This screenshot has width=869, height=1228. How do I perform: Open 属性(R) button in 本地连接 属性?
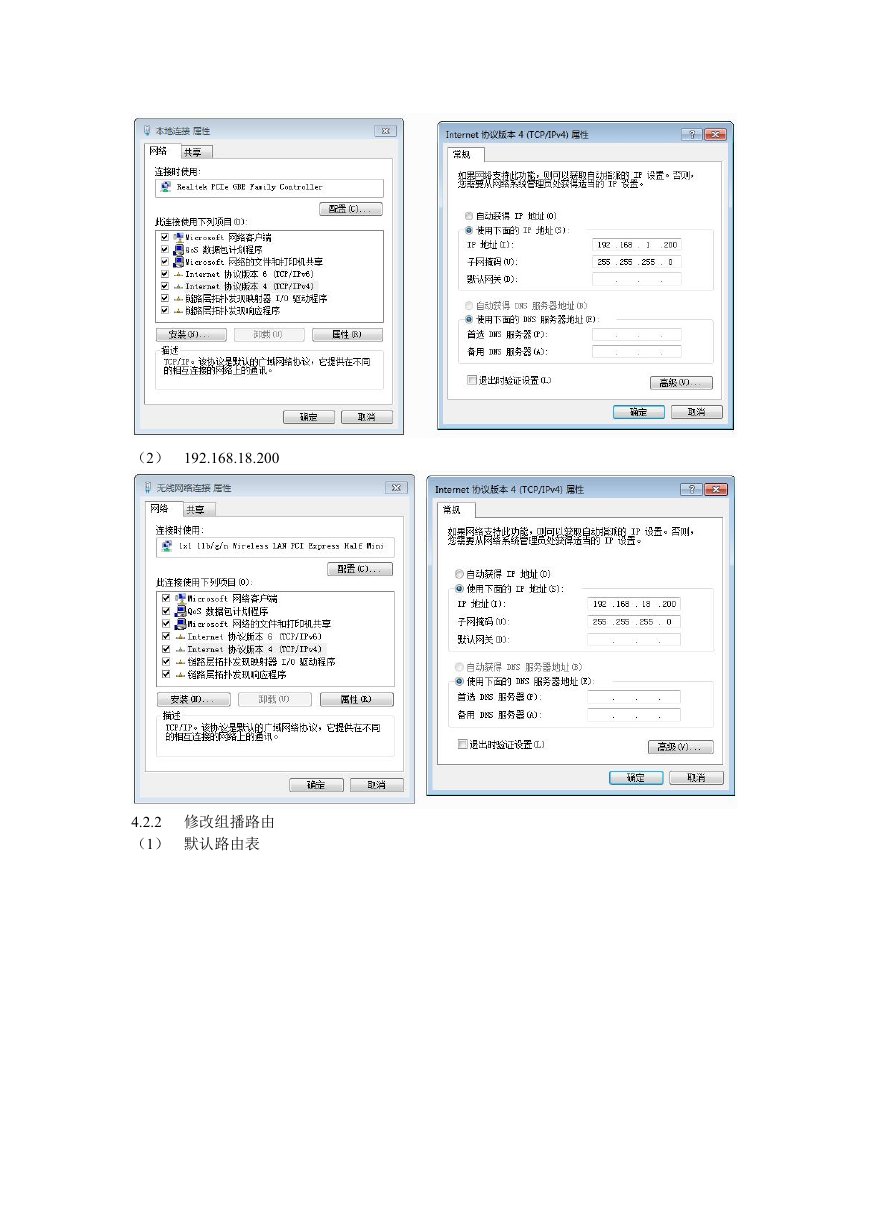click(x=347, y=334)
